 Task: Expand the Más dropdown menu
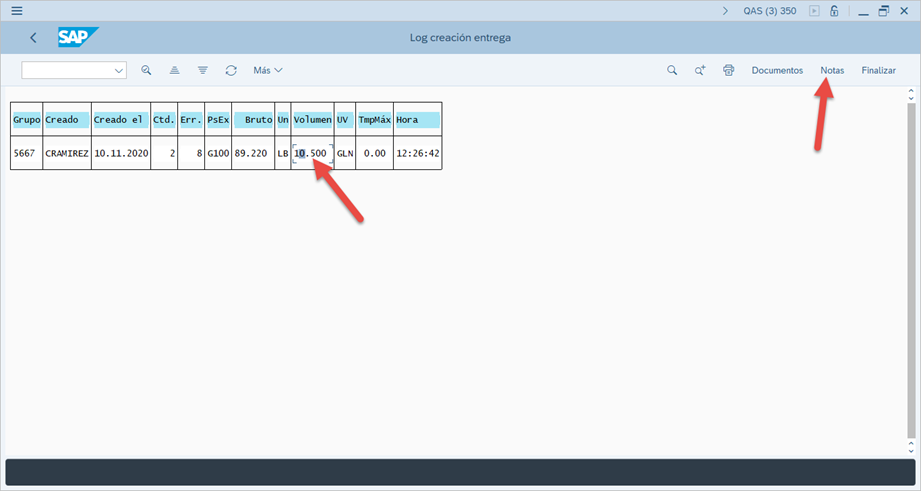click(268, 70)
